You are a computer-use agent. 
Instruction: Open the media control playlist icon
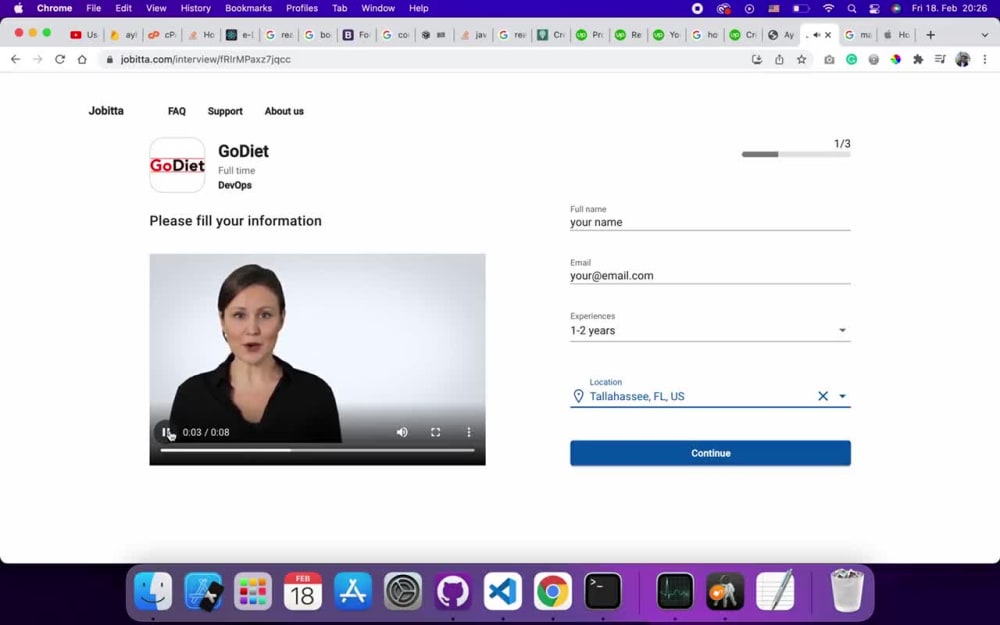940,59
